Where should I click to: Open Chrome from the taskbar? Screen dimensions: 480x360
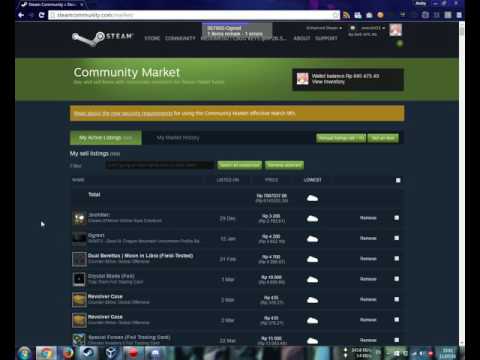[46, 353]
